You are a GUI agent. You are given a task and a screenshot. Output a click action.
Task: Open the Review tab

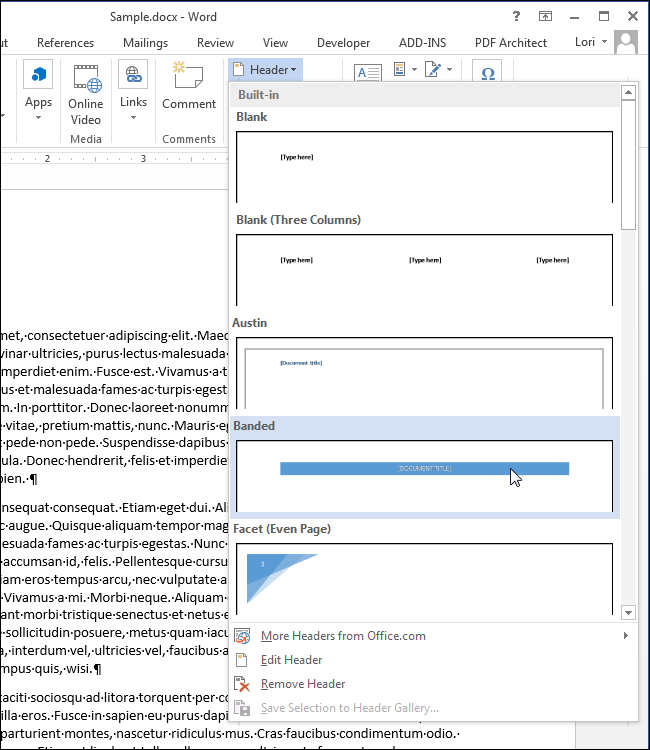click(x=215, y=43)
